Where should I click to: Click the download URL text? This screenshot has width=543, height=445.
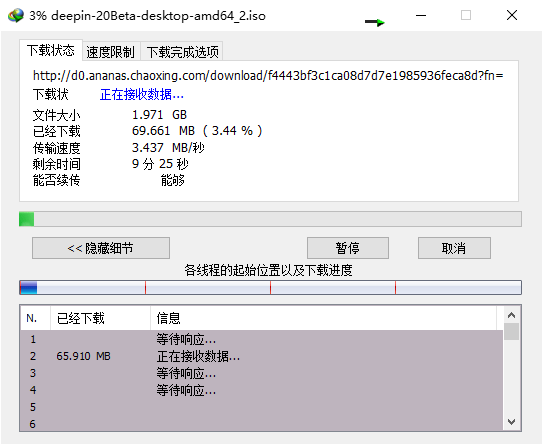click(268, 75)
